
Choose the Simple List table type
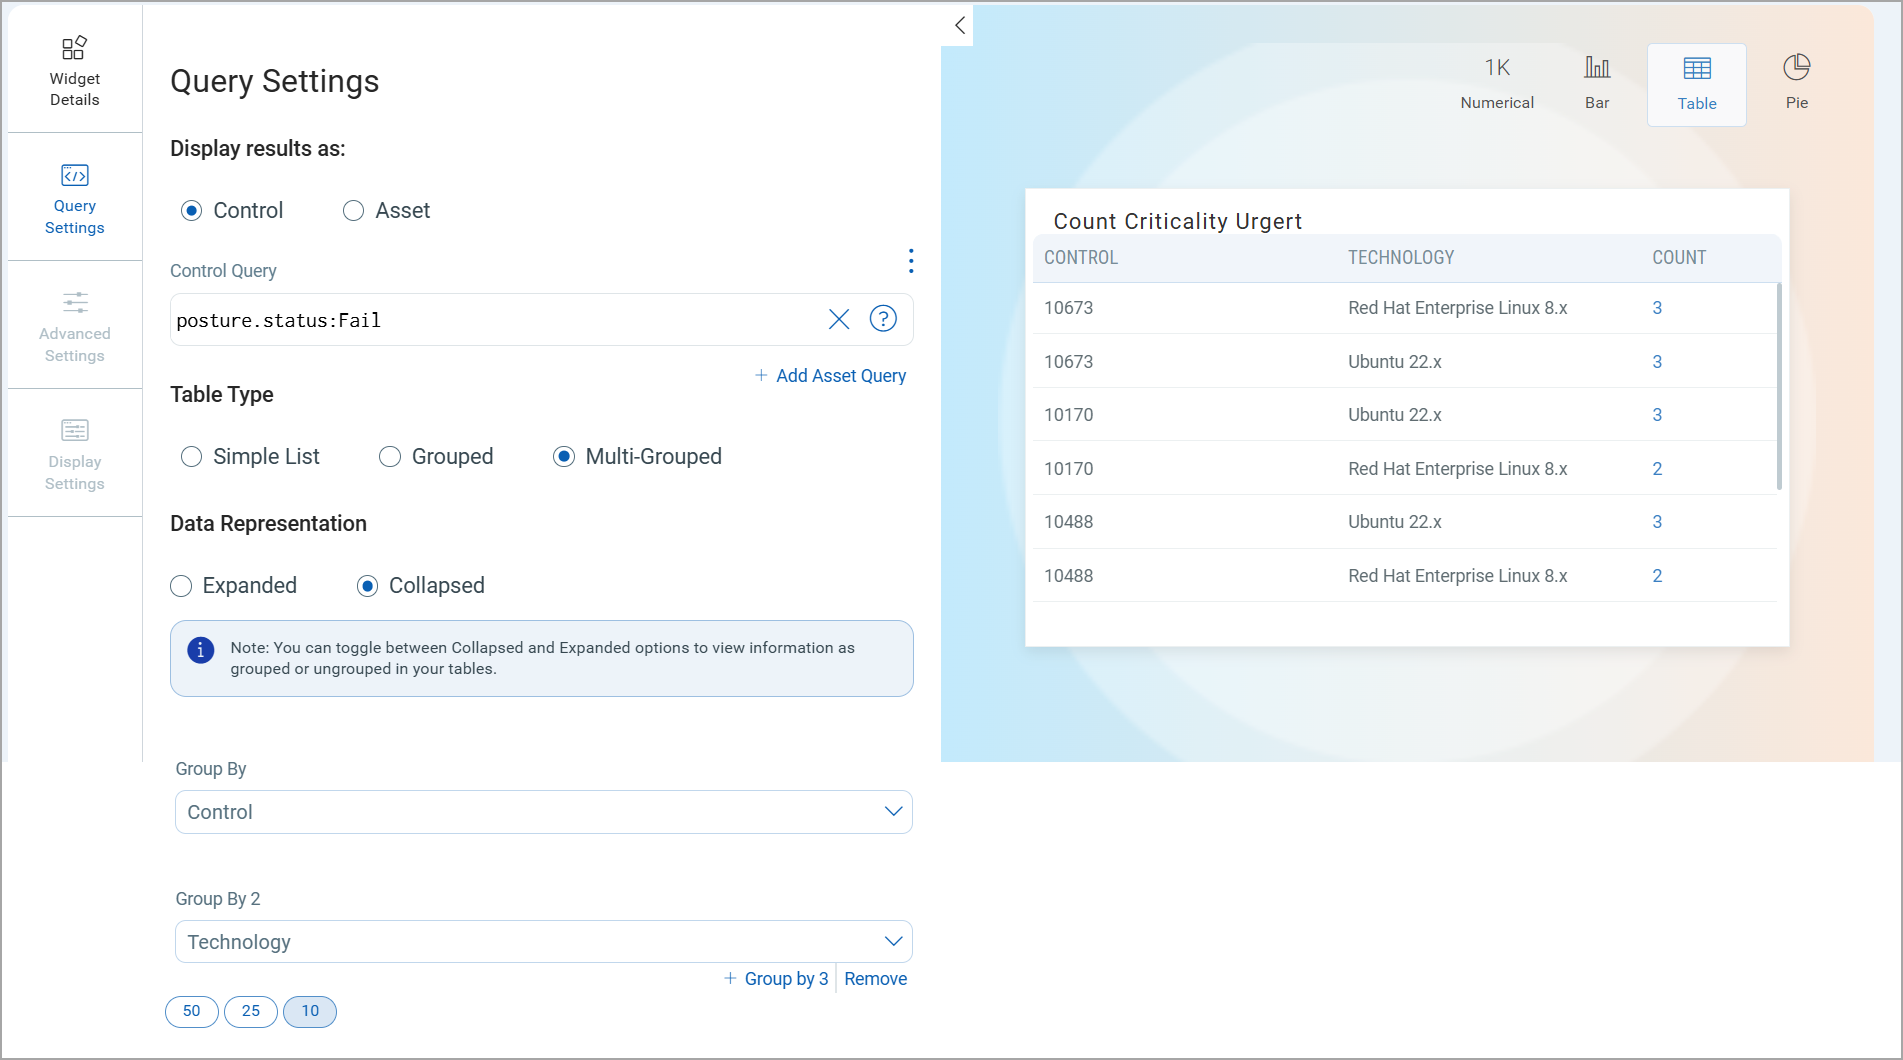[250, 457]
